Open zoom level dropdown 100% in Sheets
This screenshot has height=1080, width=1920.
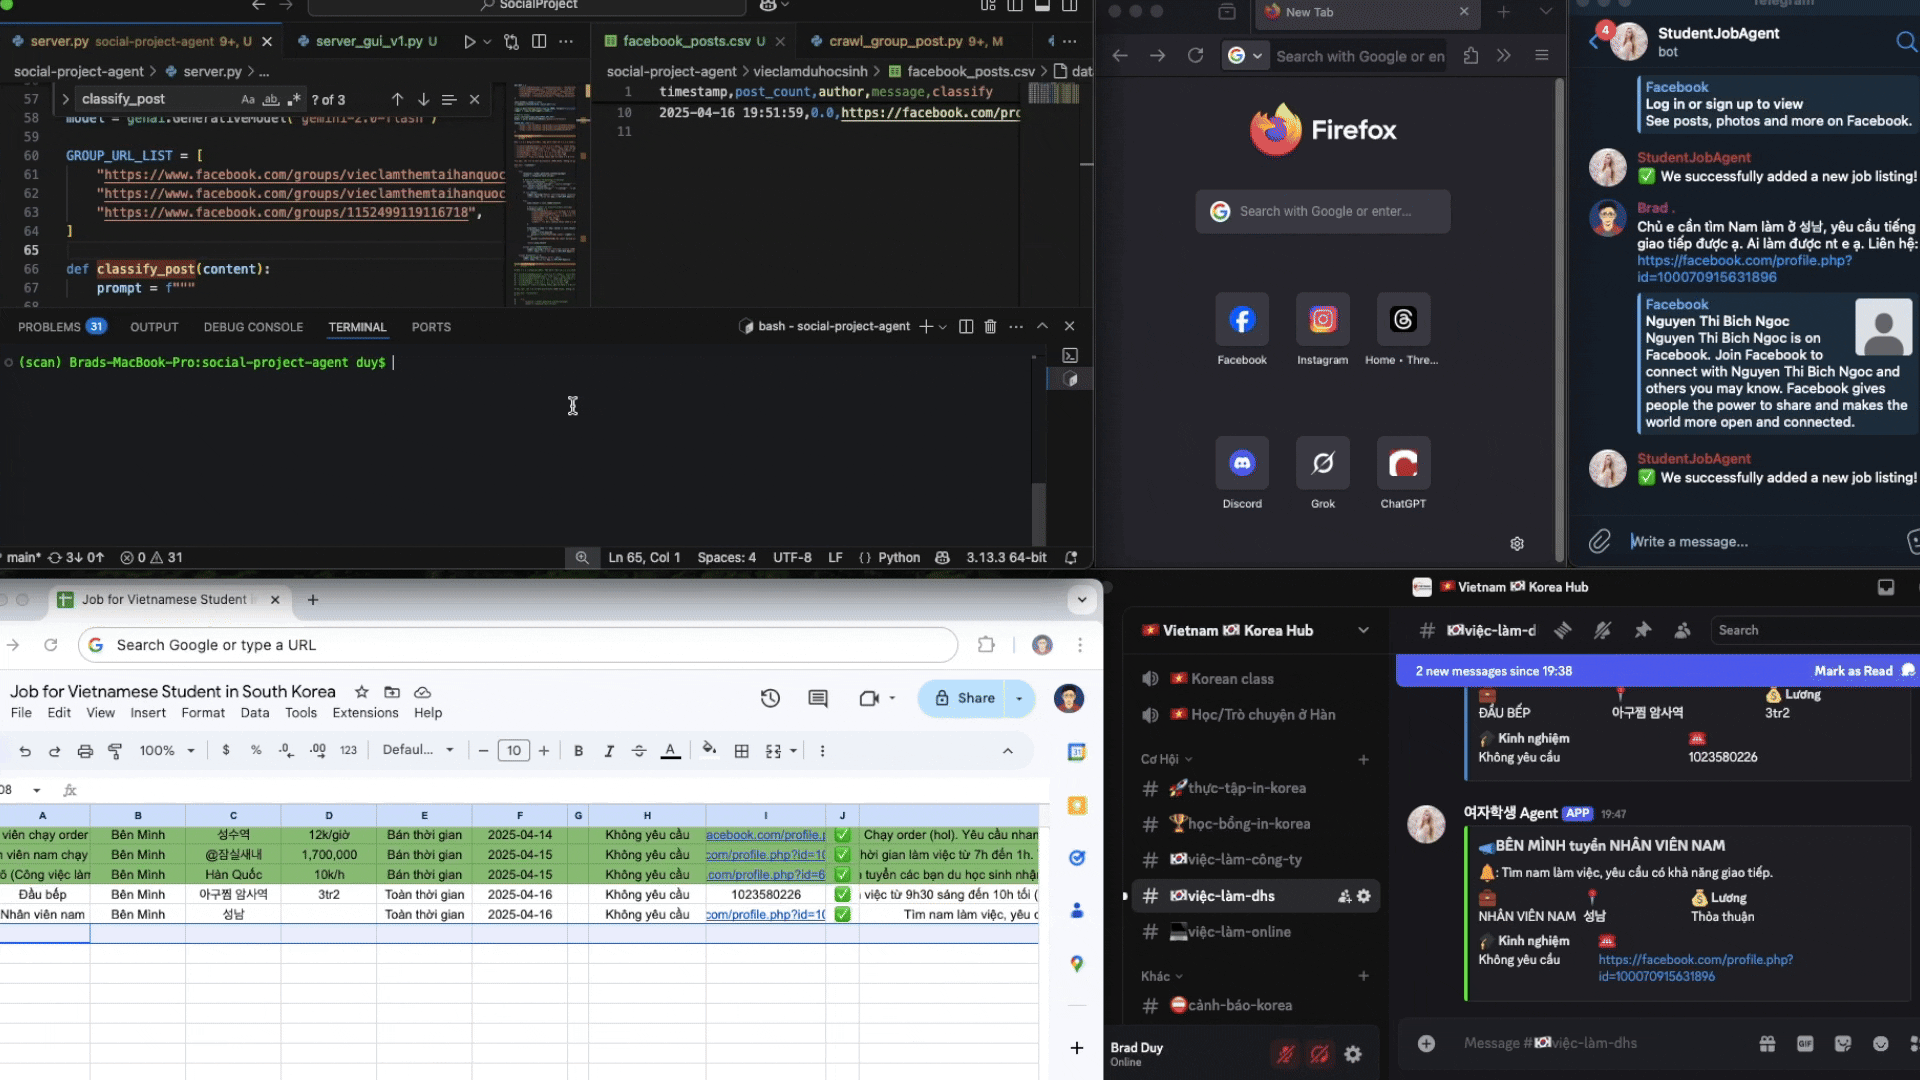[x=167, y=751]
